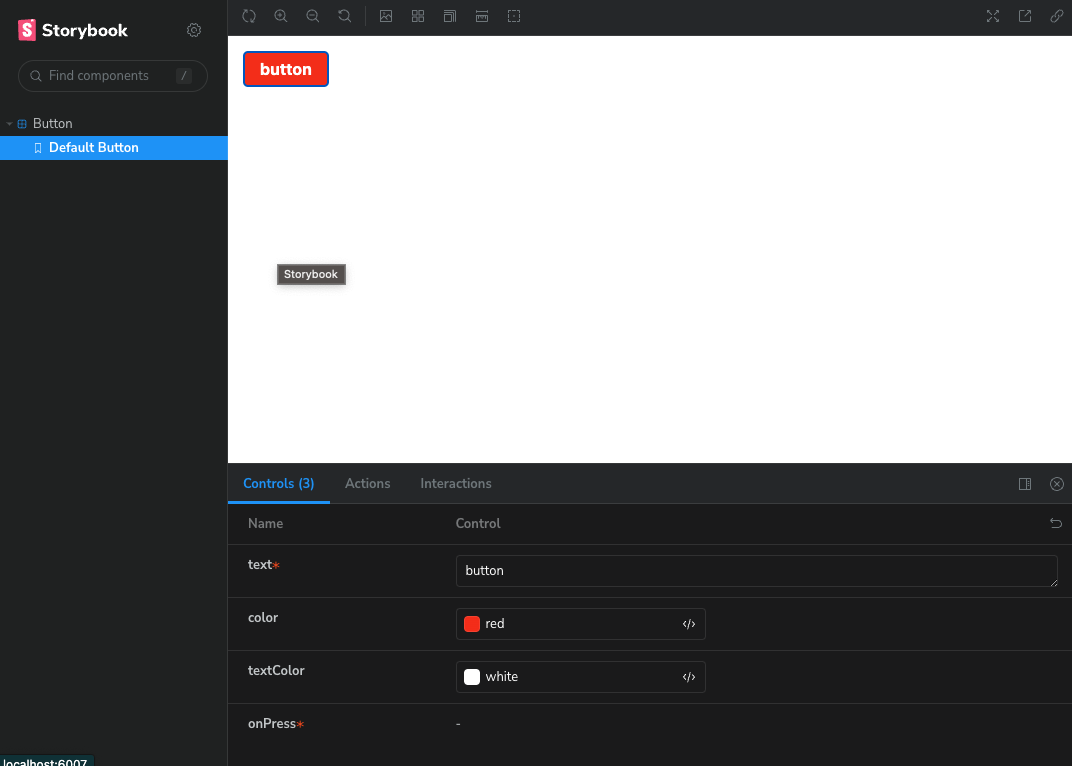Toggle the grid background icon
Viewport: 1072px width, 766px height.
tap(418, 16)
